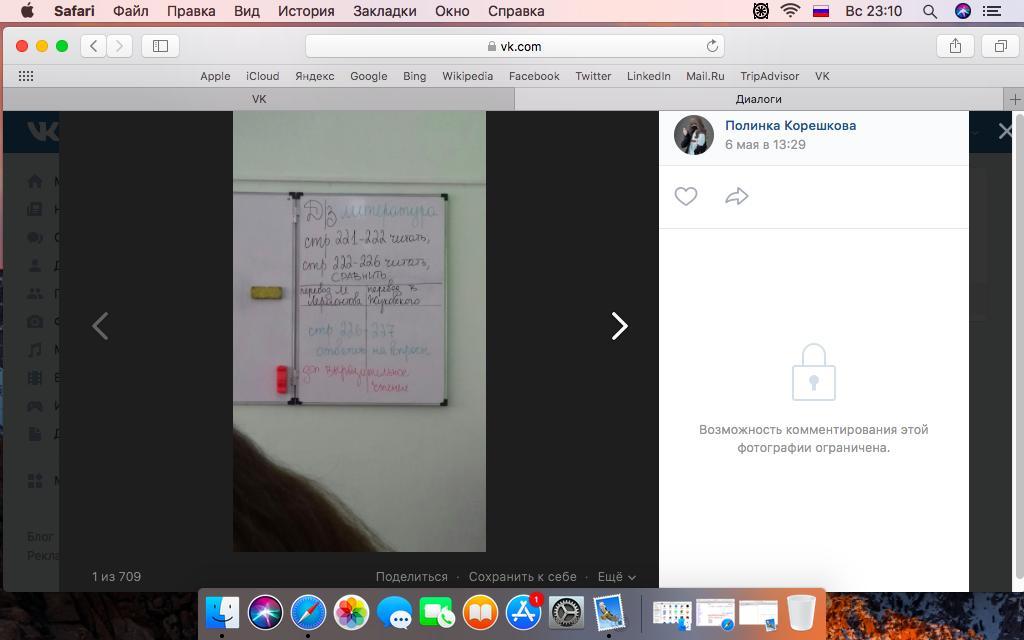Viewport: 1024px width, 640px height.
Task: Open the История menu
Action: click(x=306, y=11)
